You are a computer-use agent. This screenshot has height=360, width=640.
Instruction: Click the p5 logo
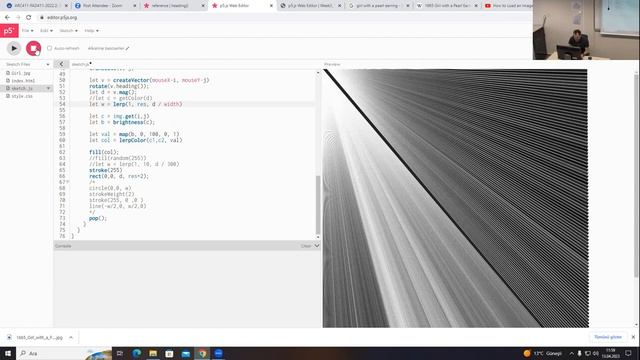[x=9, y=31]
